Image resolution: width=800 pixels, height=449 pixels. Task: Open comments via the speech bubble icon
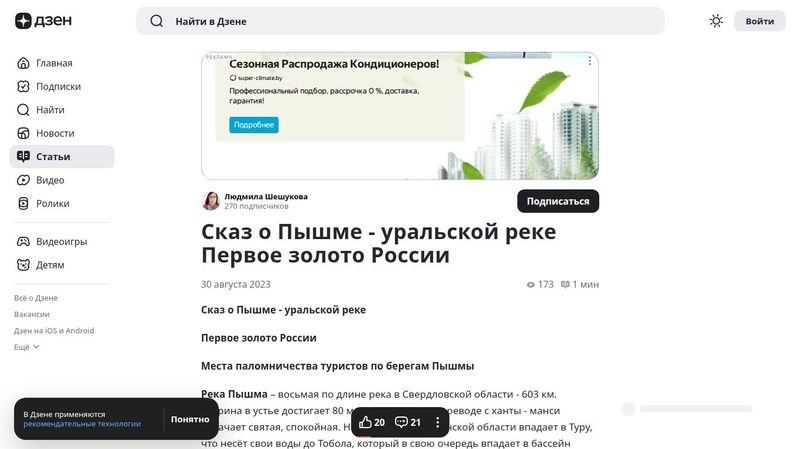coord(408,422)
